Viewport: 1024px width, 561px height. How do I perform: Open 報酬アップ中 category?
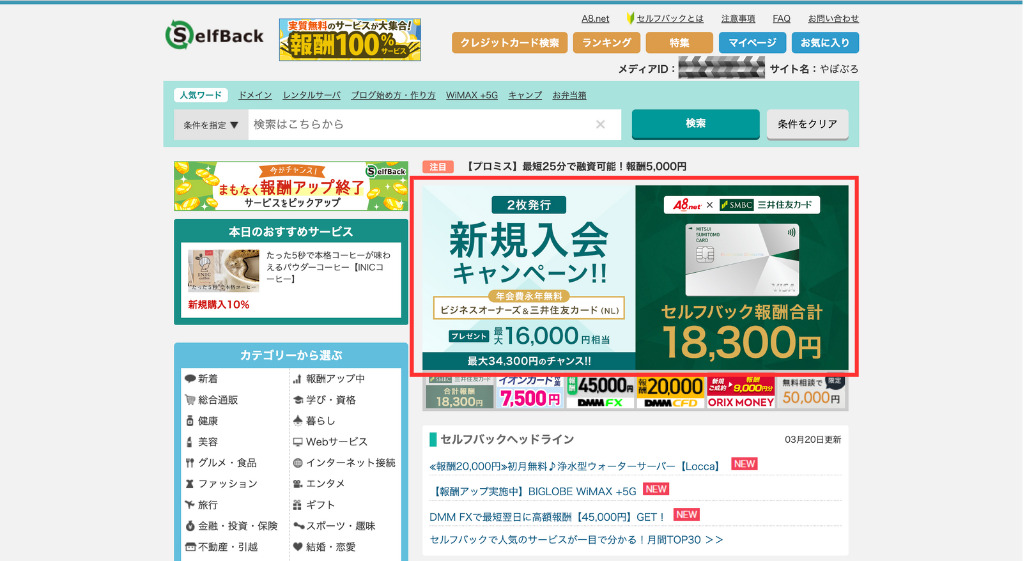pos(328,379)
